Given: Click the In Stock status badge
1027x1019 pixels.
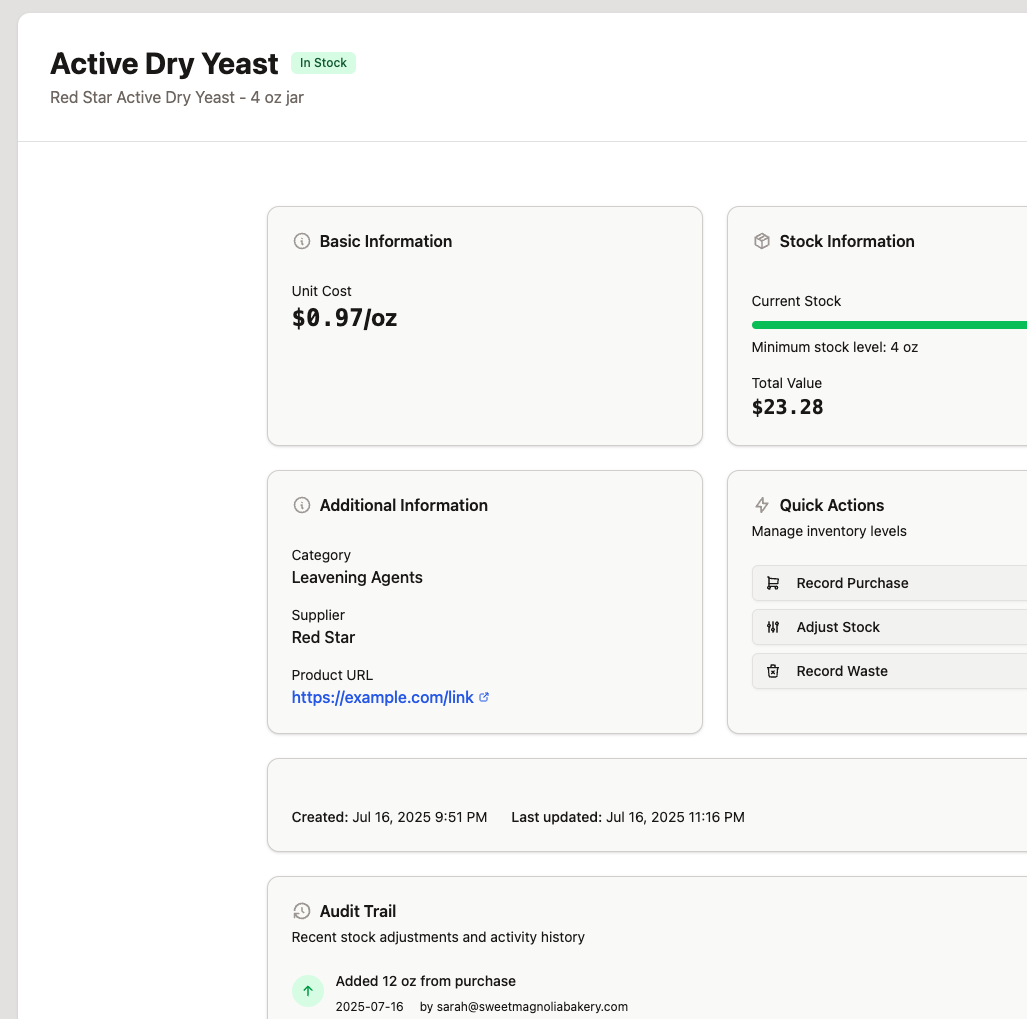Looking at the screenshot, I should (x=323, y=63).
